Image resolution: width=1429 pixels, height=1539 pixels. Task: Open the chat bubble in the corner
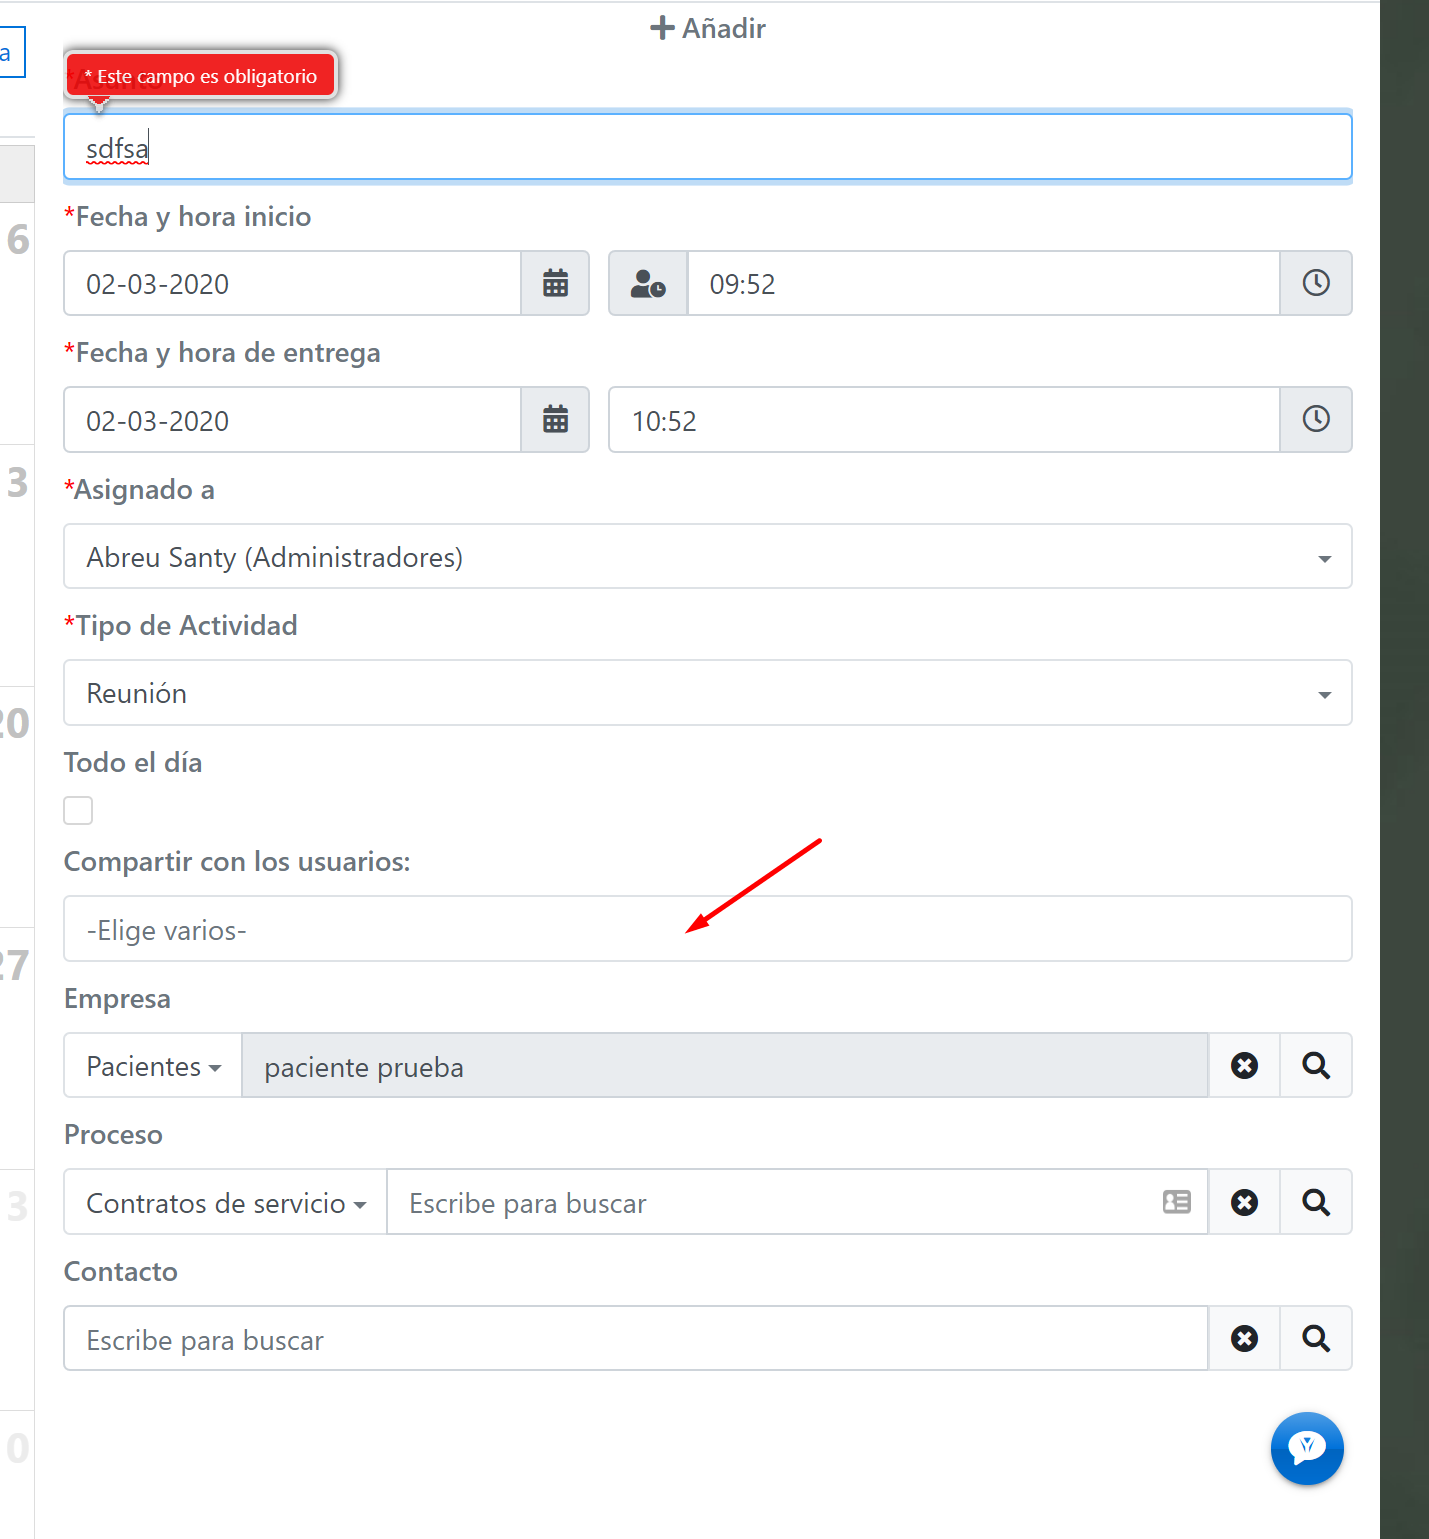(x=1307, y=1448)
